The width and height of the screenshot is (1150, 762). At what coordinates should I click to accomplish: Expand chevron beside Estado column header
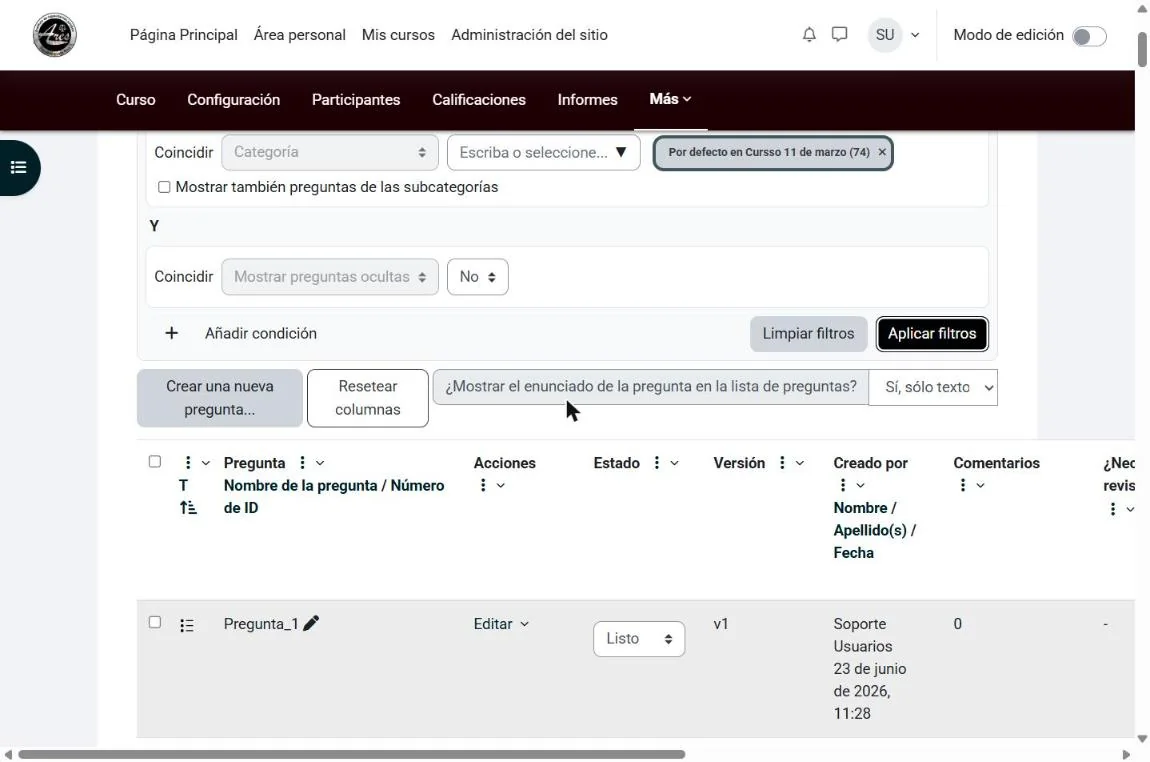click(x=674, y=464)
